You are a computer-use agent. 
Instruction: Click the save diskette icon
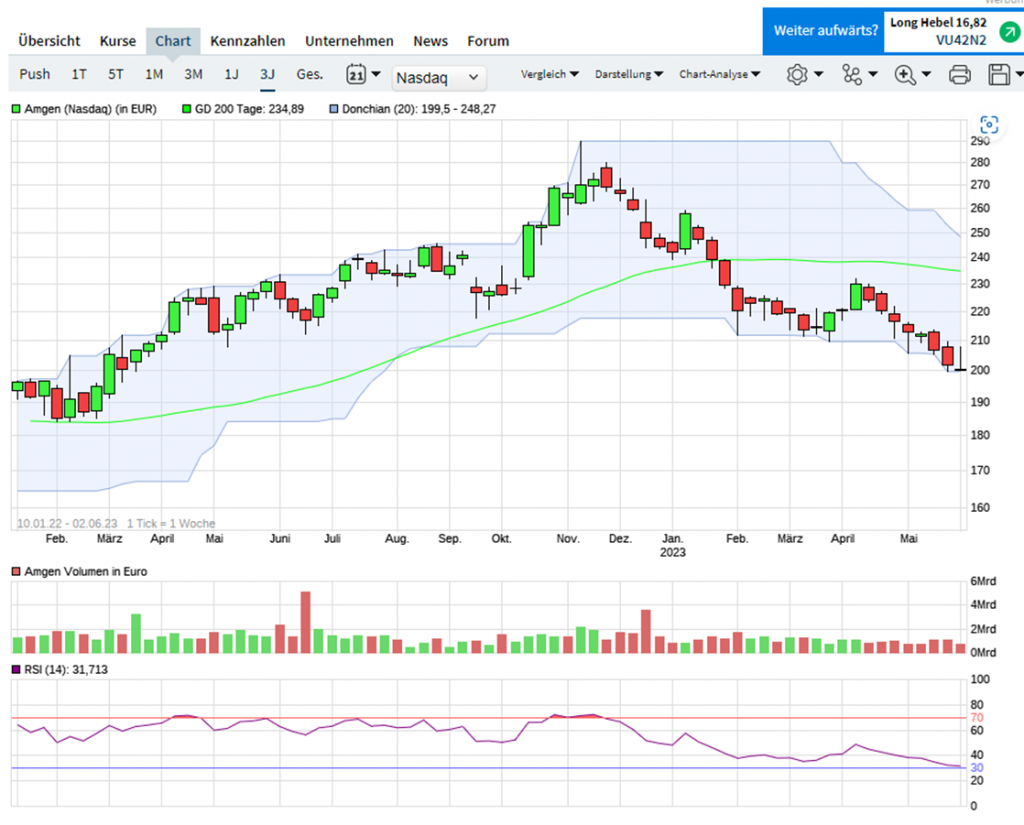(x=998, y=74)
